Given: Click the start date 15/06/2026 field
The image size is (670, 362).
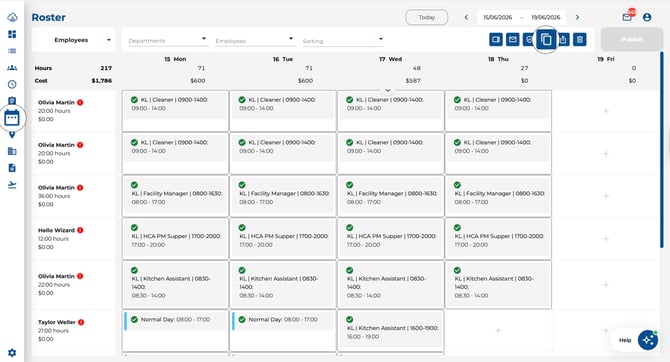Looking at the screenshot, I should tap(497, 17).
